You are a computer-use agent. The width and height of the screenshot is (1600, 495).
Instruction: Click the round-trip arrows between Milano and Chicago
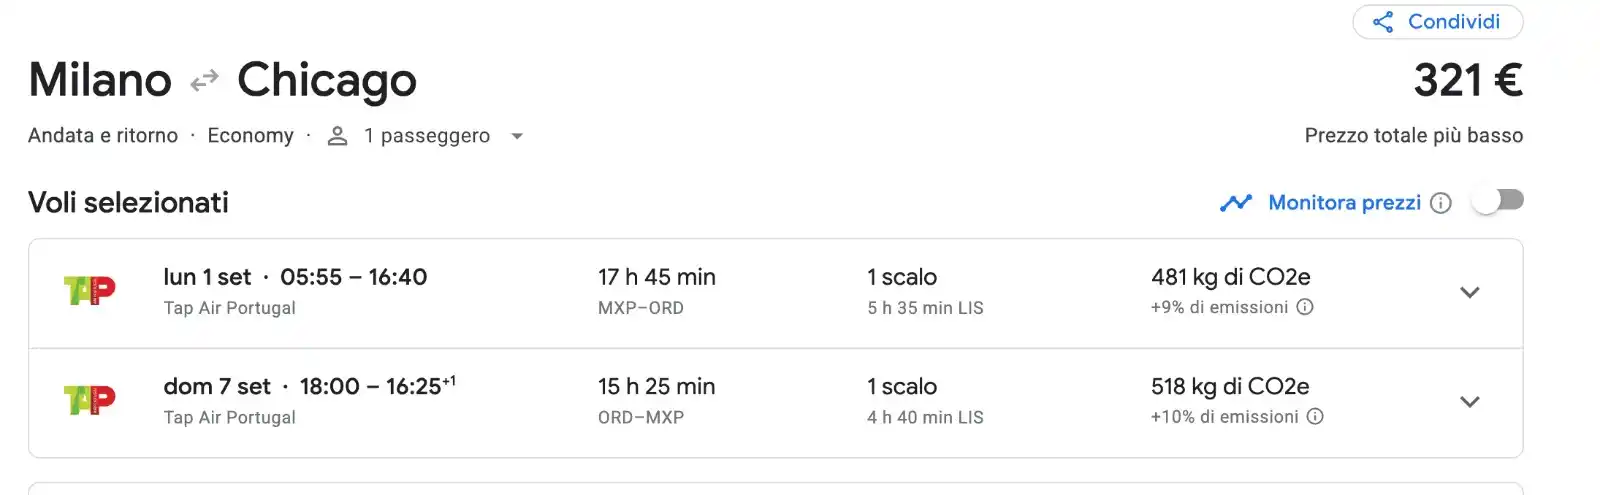pos(204,81)
